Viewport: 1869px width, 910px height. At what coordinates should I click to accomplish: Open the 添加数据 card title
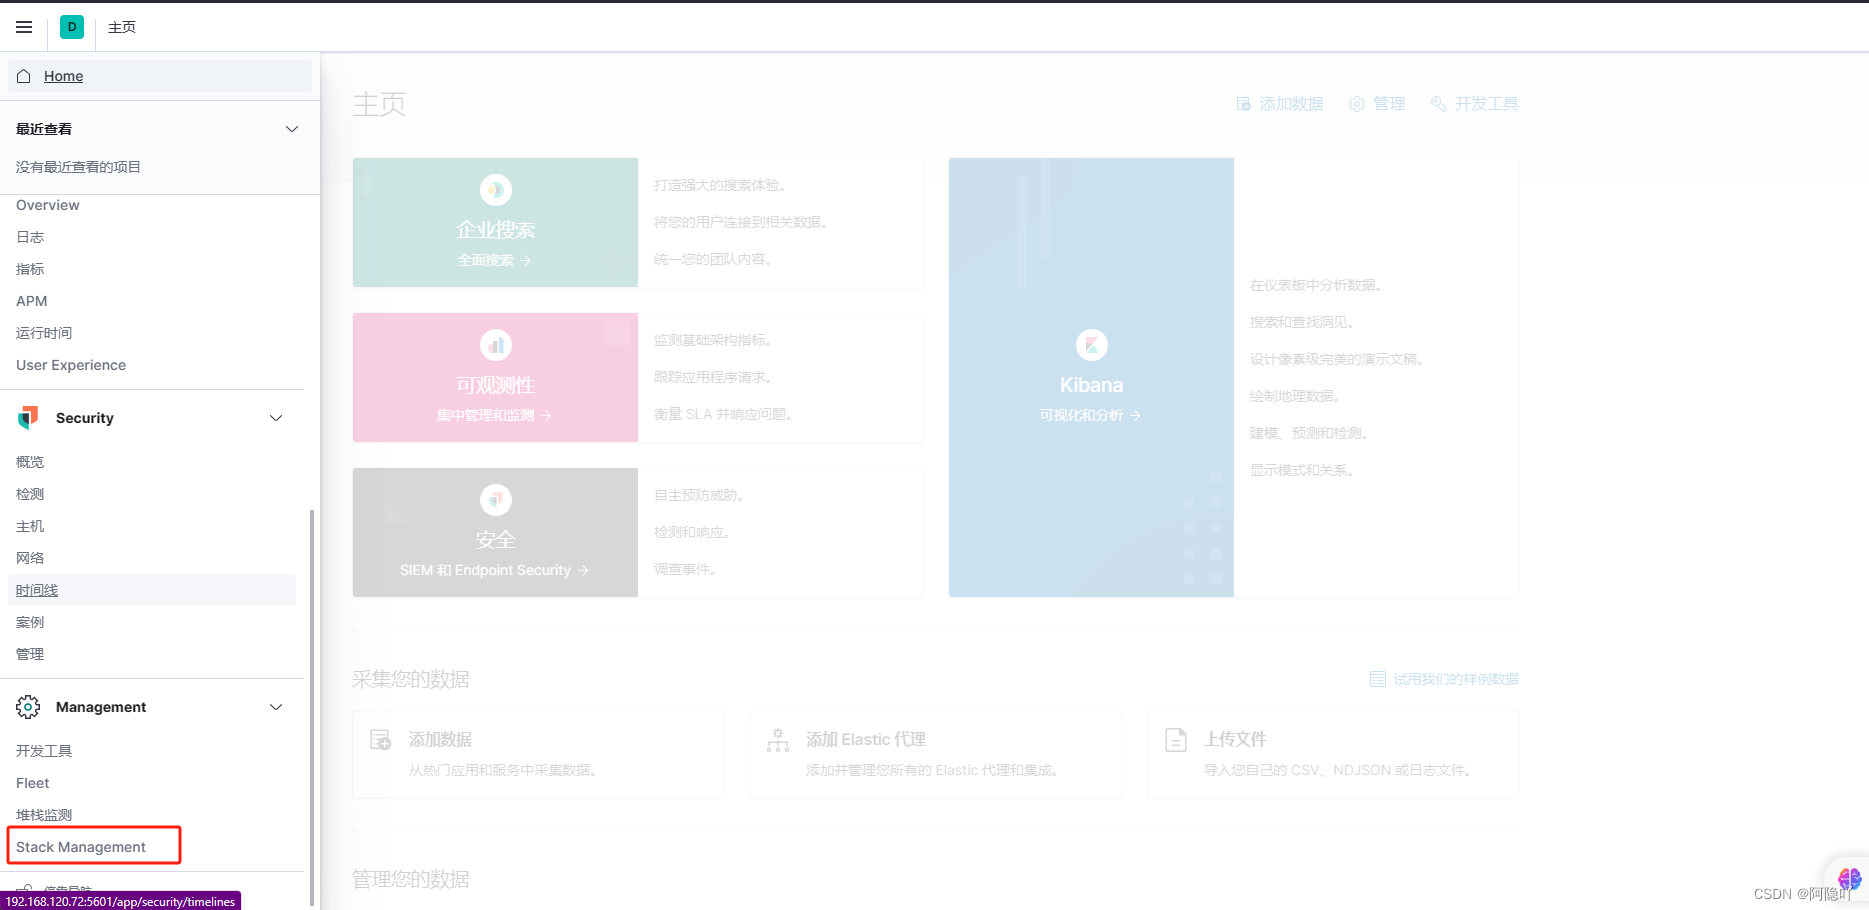(440, 739)
